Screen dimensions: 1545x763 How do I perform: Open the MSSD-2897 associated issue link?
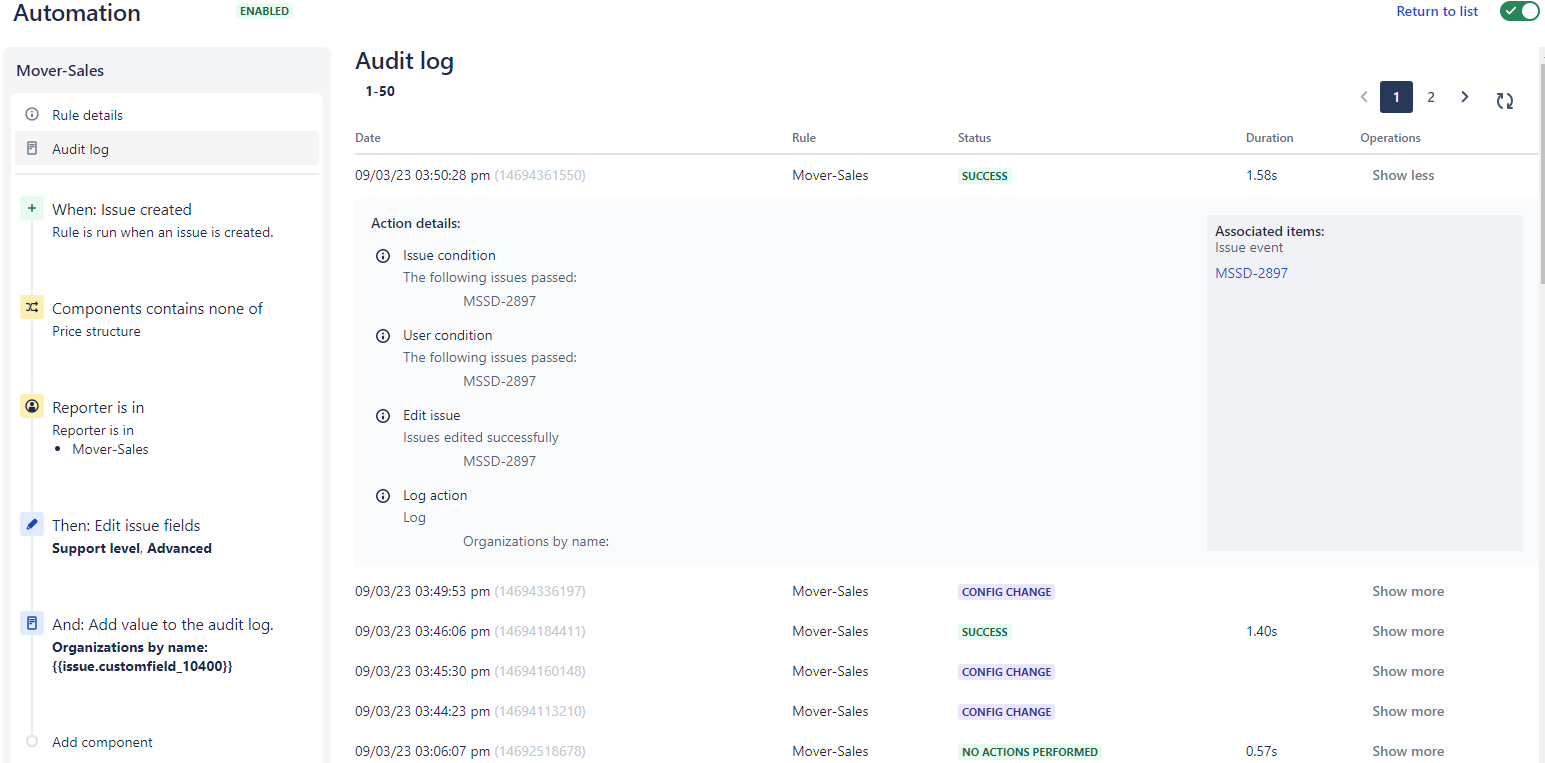coord(1251,273)
